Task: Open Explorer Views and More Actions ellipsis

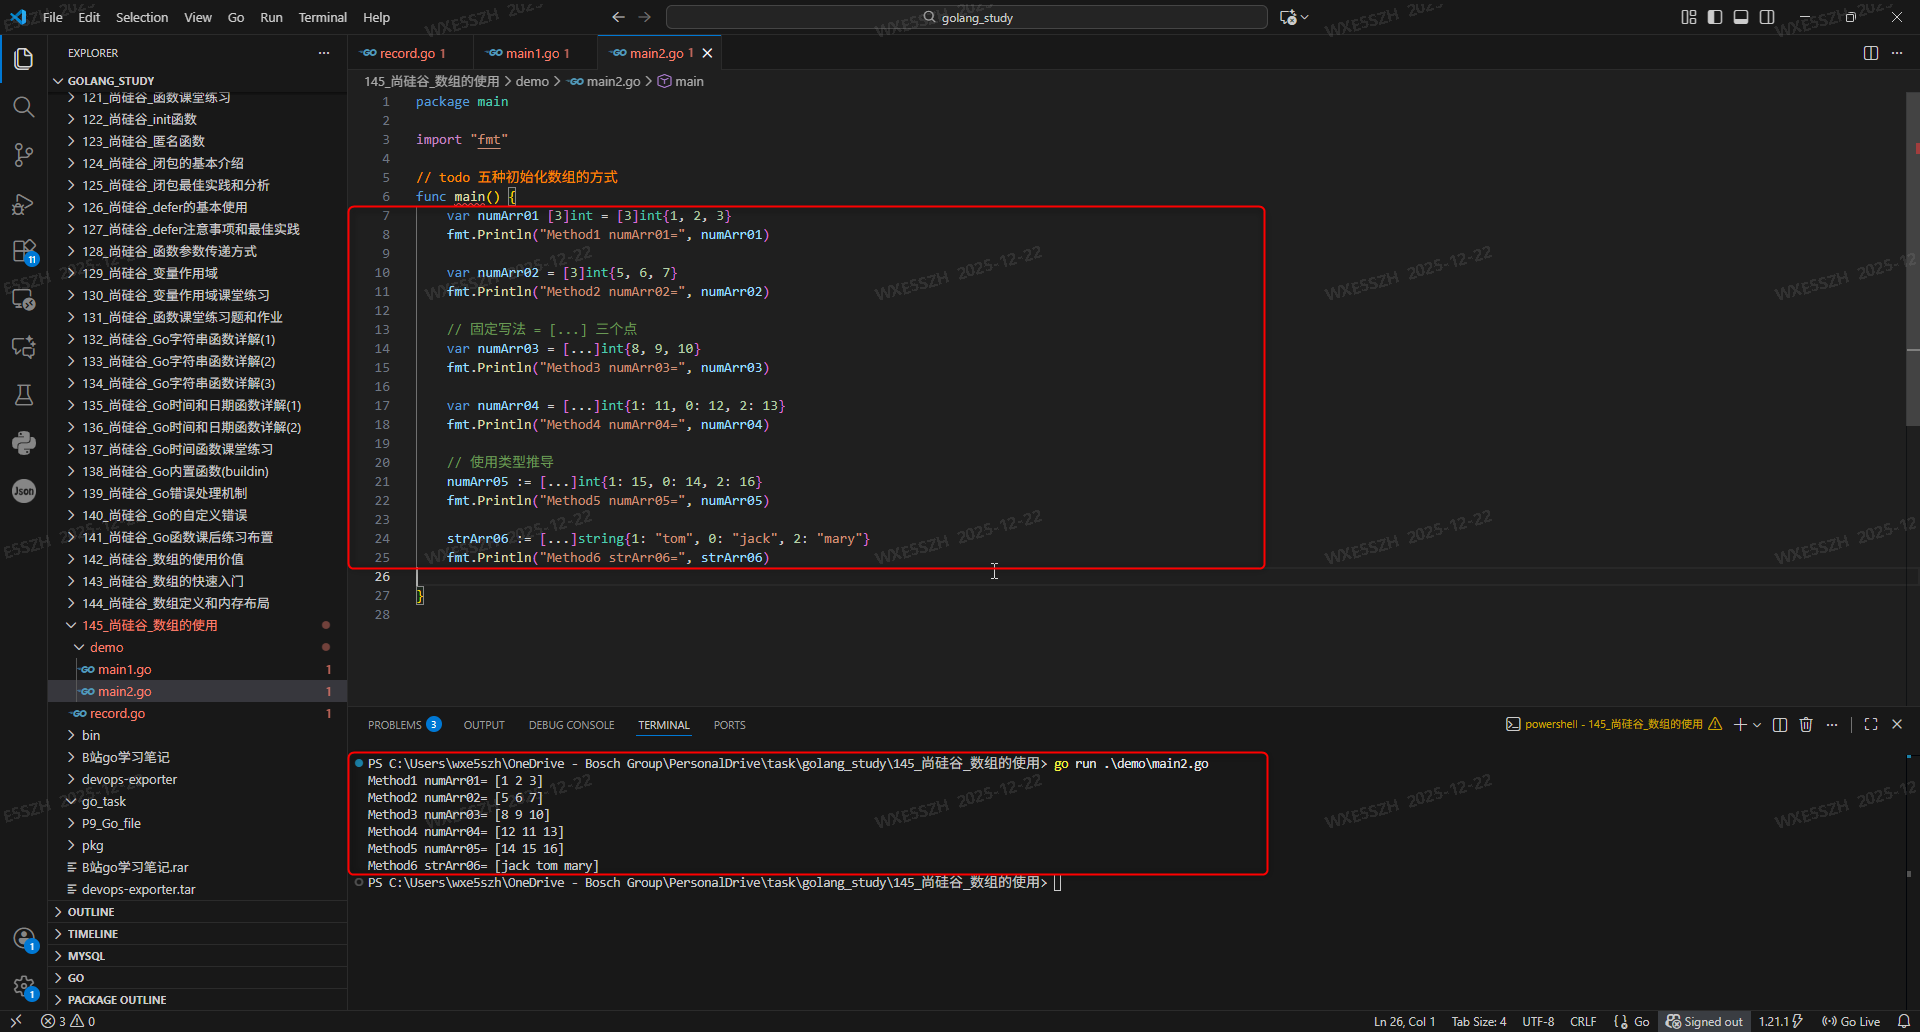Action: [x=324, y=53]
